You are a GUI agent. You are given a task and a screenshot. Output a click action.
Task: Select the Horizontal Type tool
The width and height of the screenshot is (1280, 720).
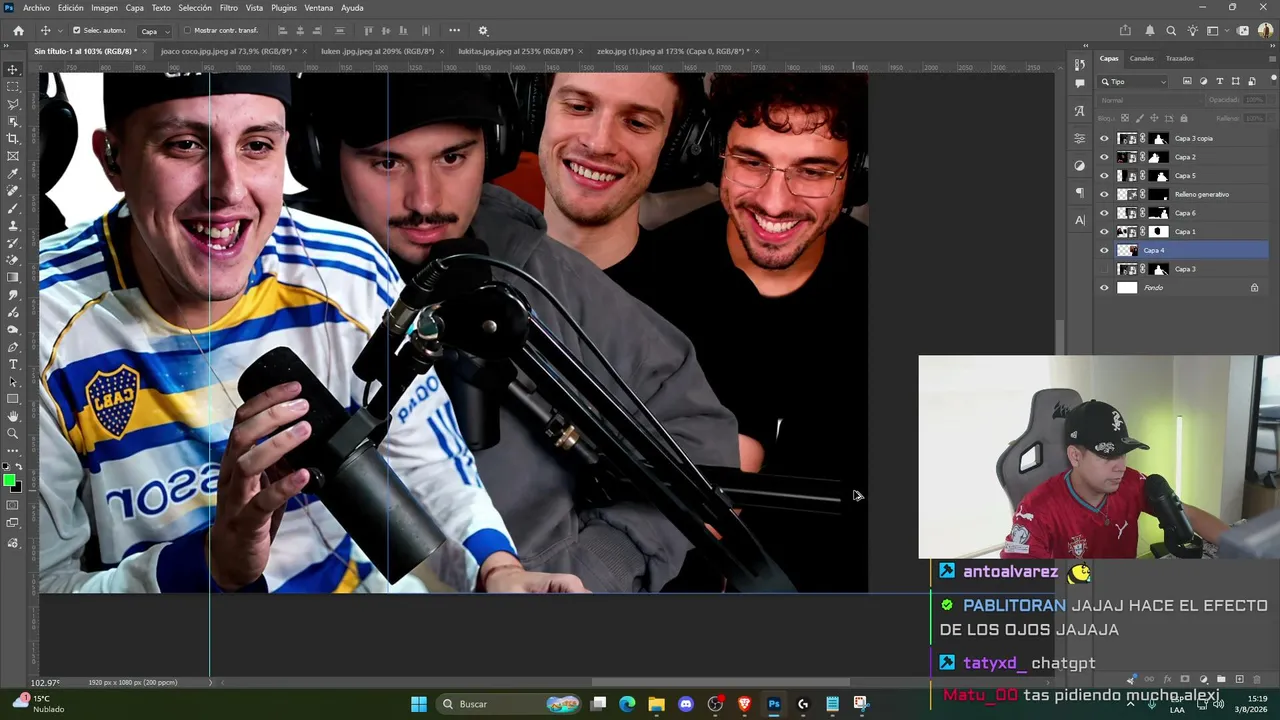point(13,364)
